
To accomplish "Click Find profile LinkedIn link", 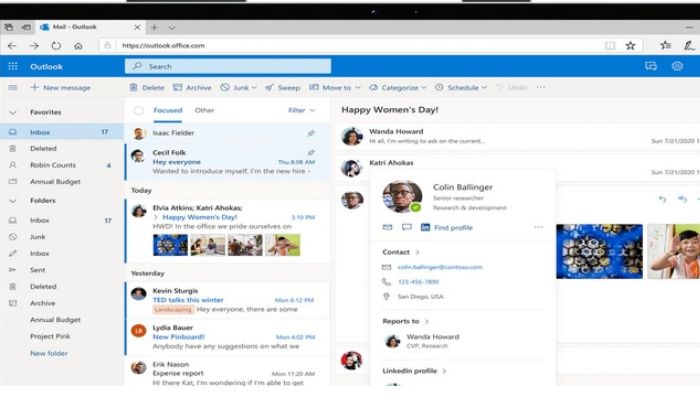I will pyautogui.click(x=447, y=227).
